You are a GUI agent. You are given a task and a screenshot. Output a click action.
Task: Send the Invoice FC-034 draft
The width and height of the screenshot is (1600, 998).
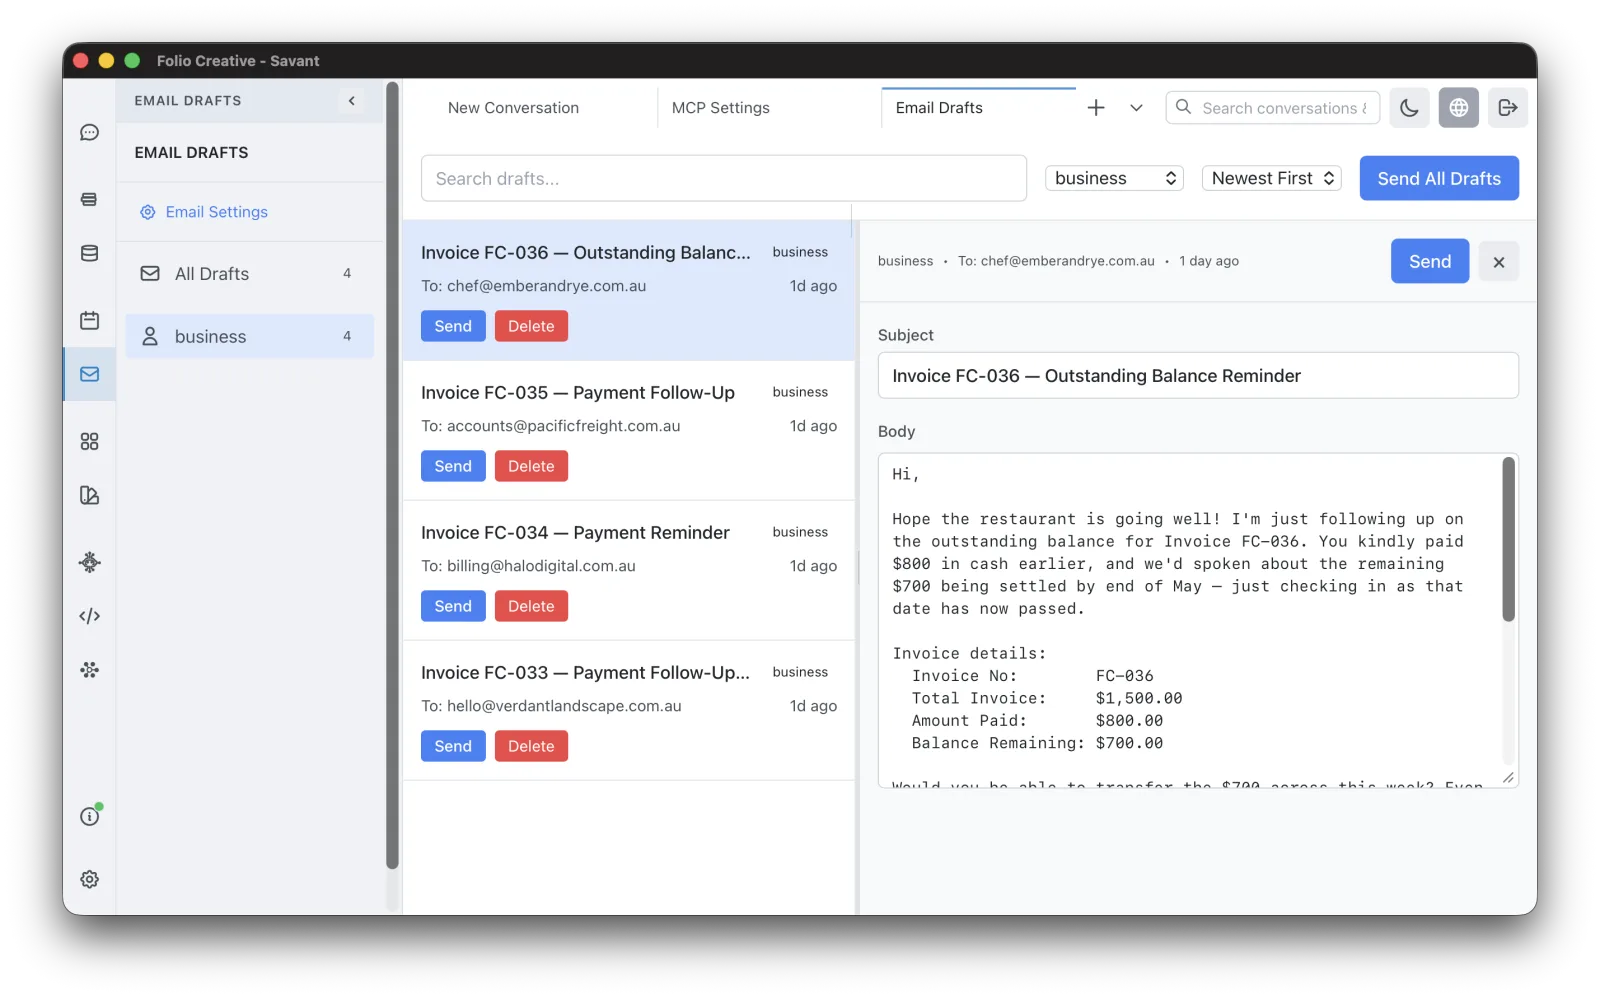(x=453, y=606)
